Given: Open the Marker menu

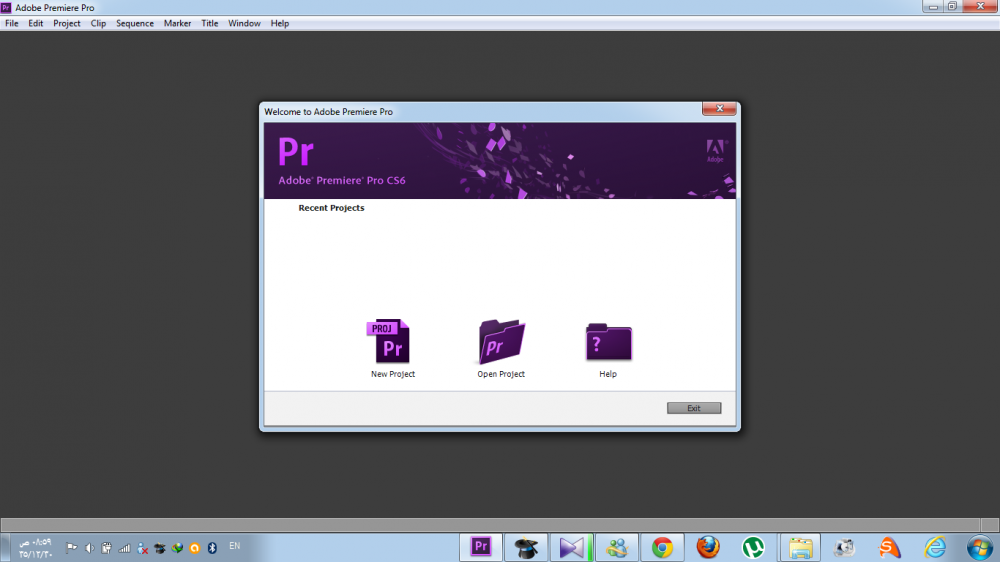Looking at the screenshot, I should pos(177,23).
